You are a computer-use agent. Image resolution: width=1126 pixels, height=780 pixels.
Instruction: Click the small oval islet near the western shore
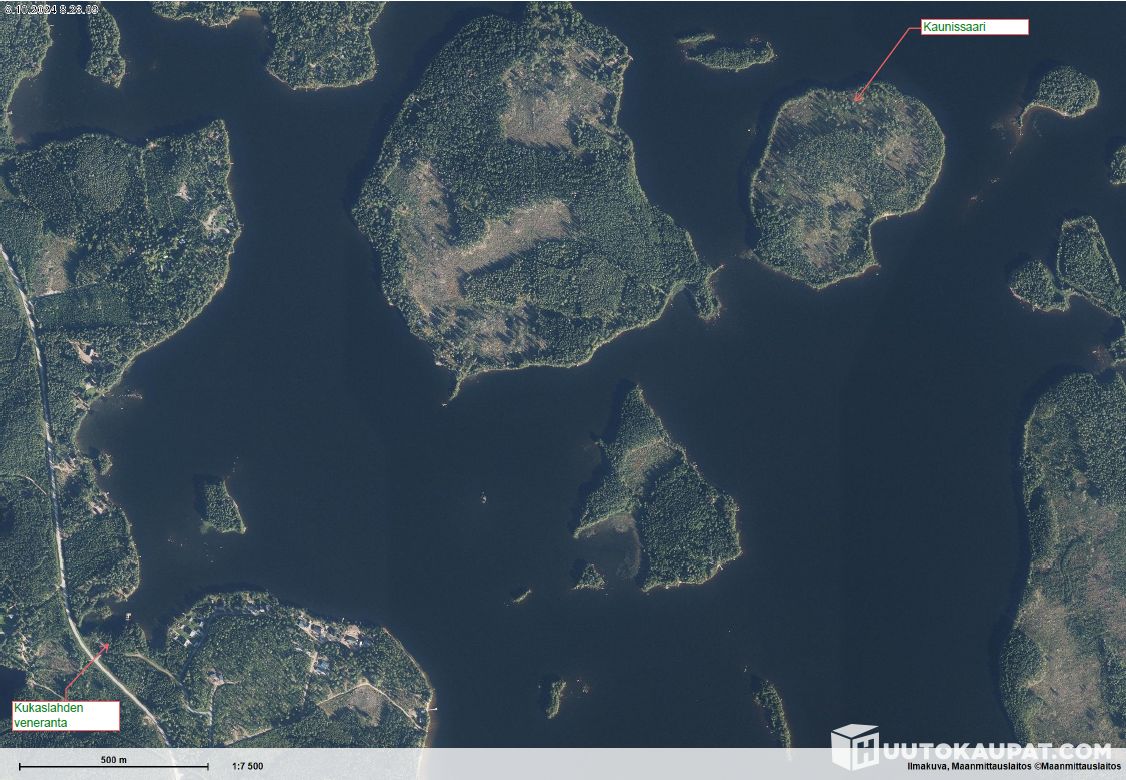[x=219, y=506]
